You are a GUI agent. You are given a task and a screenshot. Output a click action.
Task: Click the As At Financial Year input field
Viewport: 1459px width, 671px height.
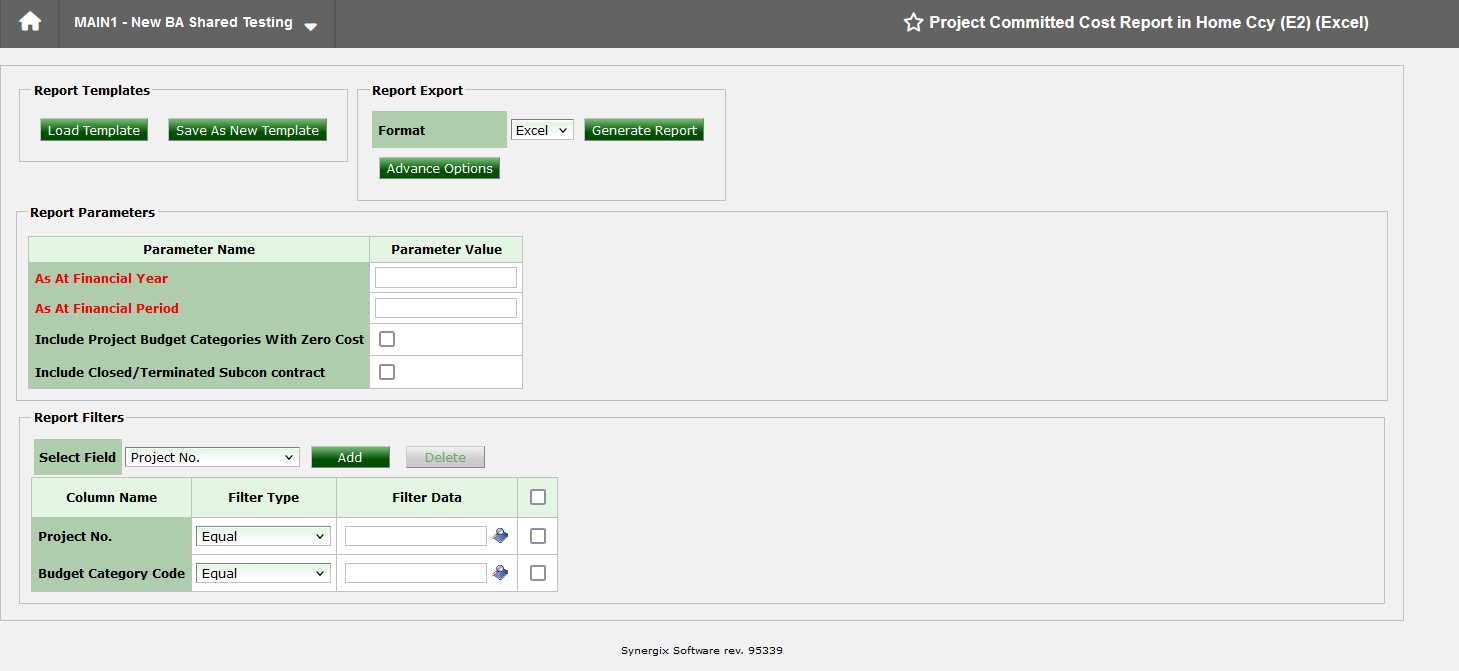(x=445, y=277)
